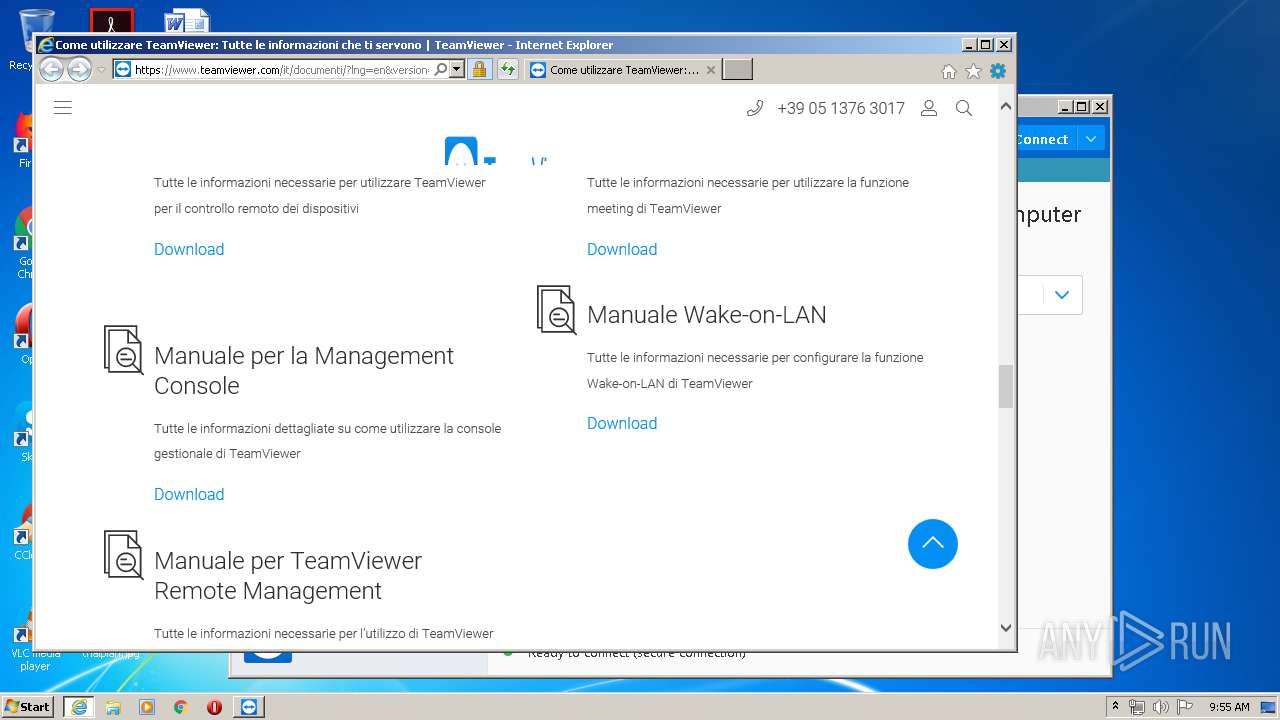Image resolution: width=1280 pixels, height=720 pixels.
Task: Expand the Connect dropdown arrow in TeamViewer window
Action: coord(1091,139)
